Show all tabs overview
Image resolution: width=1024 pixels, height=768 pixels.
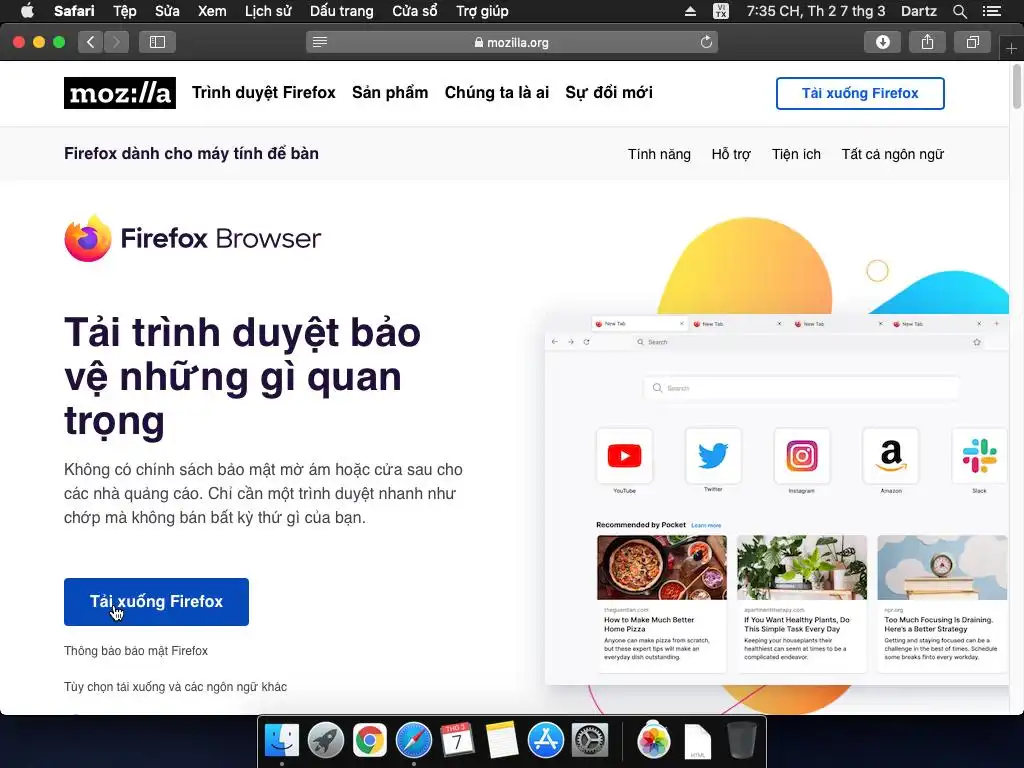coord(972,42)
